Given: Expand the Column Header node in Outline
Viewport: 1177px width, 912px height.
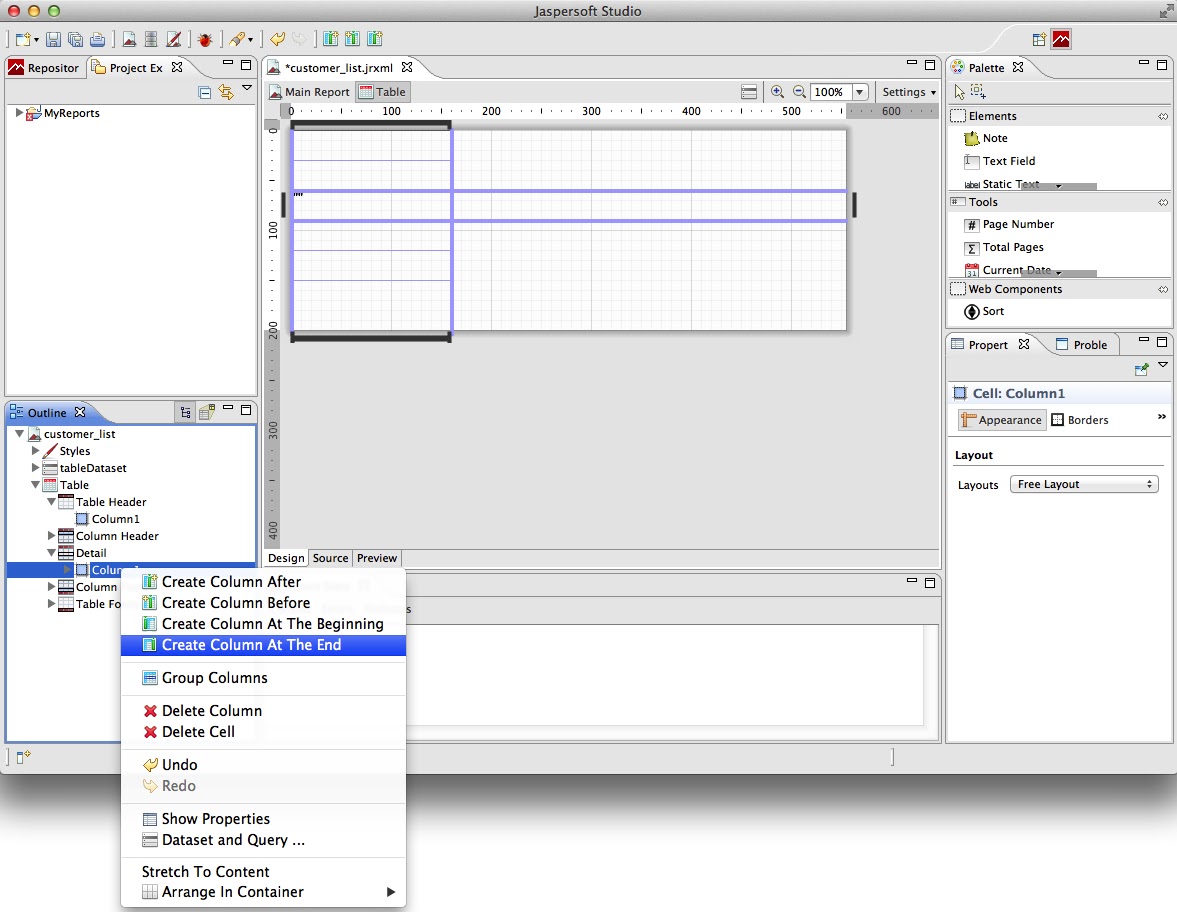Looking at the screenshot, I should (x=51, y=536).
